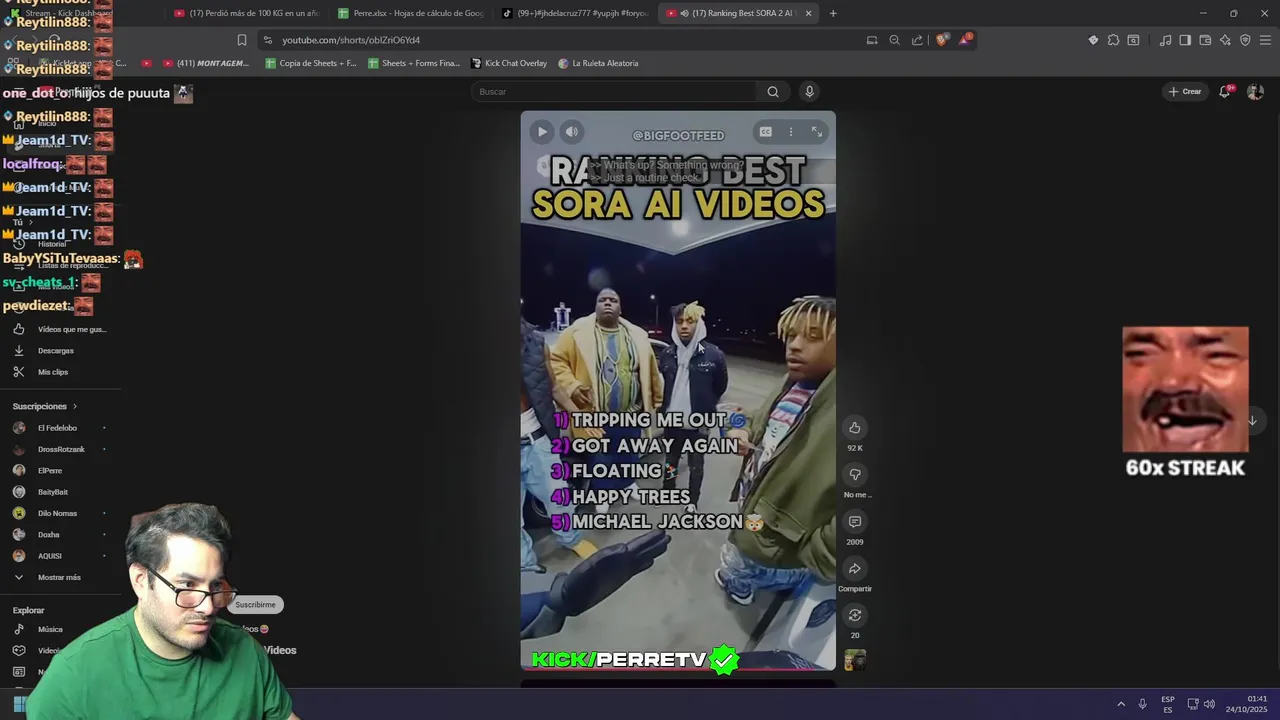
Task: Open Brave VPN shield icon
Action: point(1245,40)
